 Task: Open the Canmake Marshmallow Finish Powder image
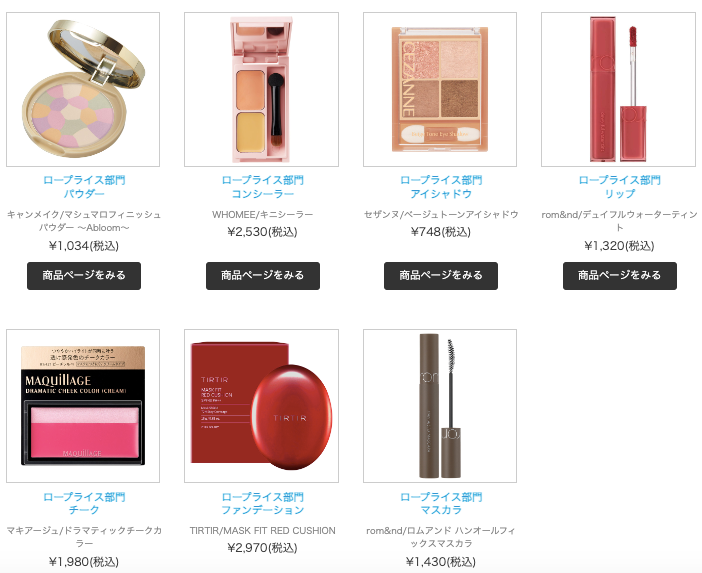coord(83,90)
